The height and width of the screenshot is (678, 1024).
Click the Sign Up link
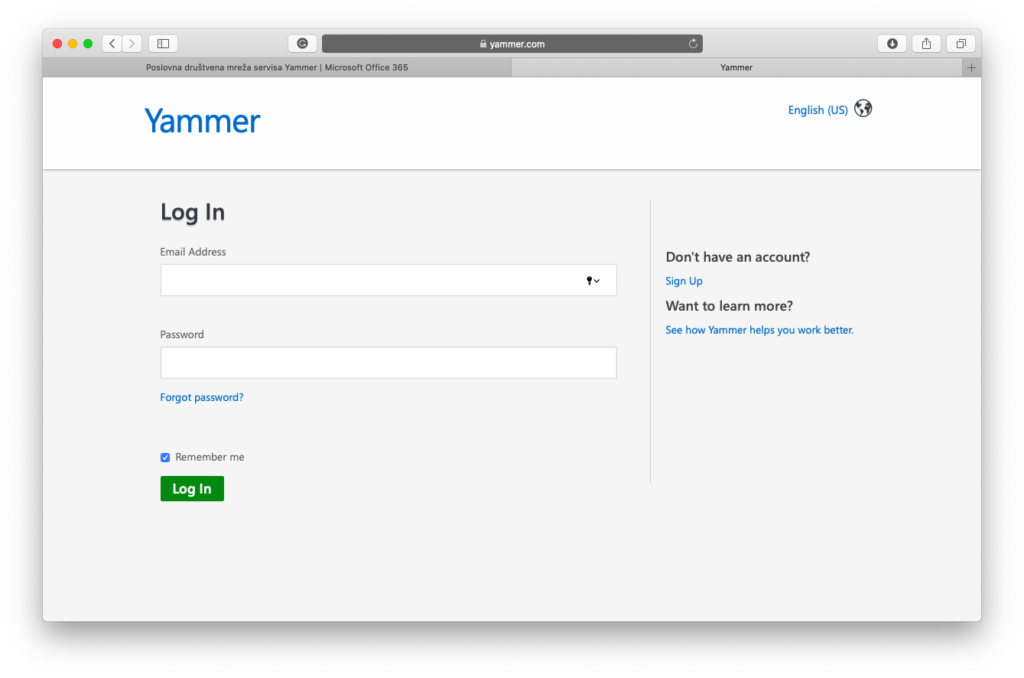coord(684,281)
